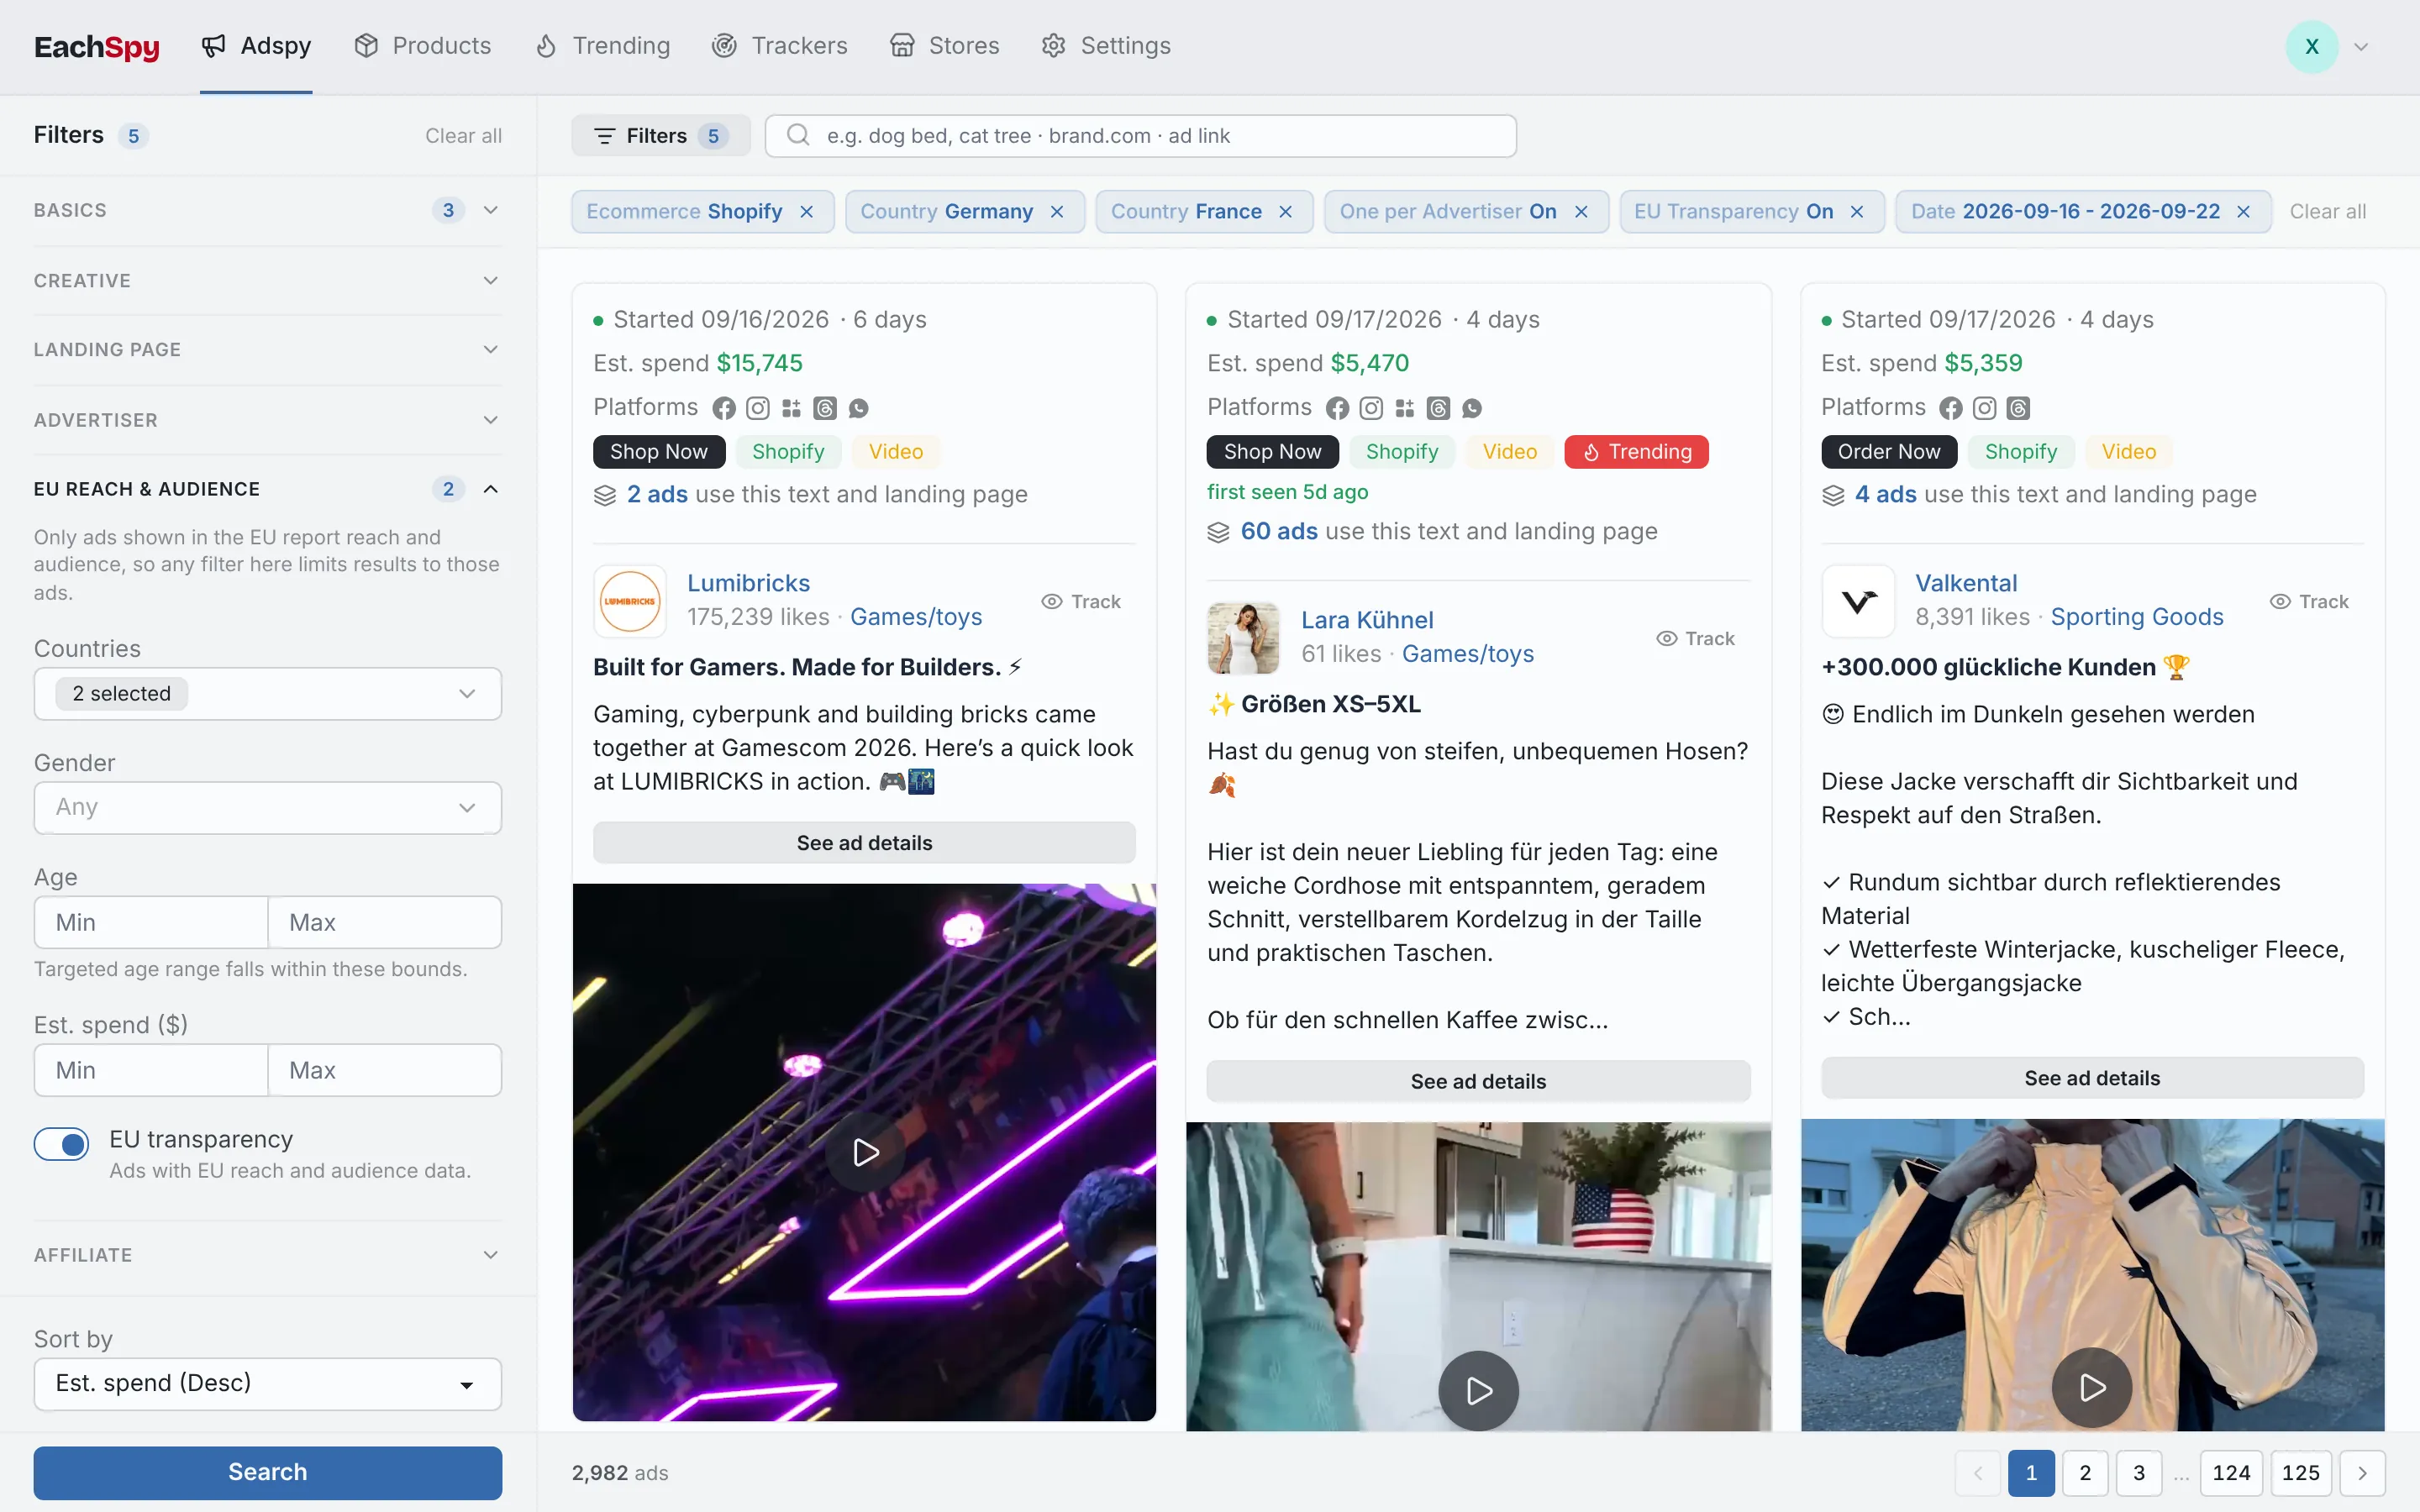This screenshot has width=2420, height=1512.
Task: Click the Lumibricks advertiser logo
Action: [630, 601]
